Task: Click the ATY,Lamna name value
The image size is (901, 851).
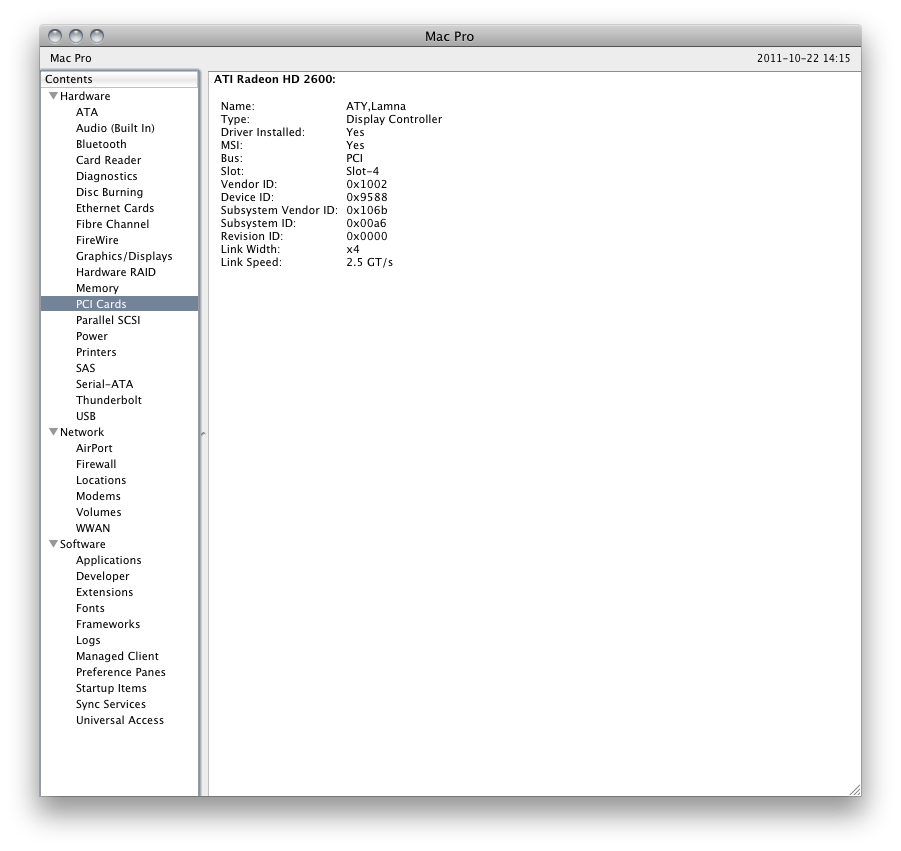Action: 376,106
